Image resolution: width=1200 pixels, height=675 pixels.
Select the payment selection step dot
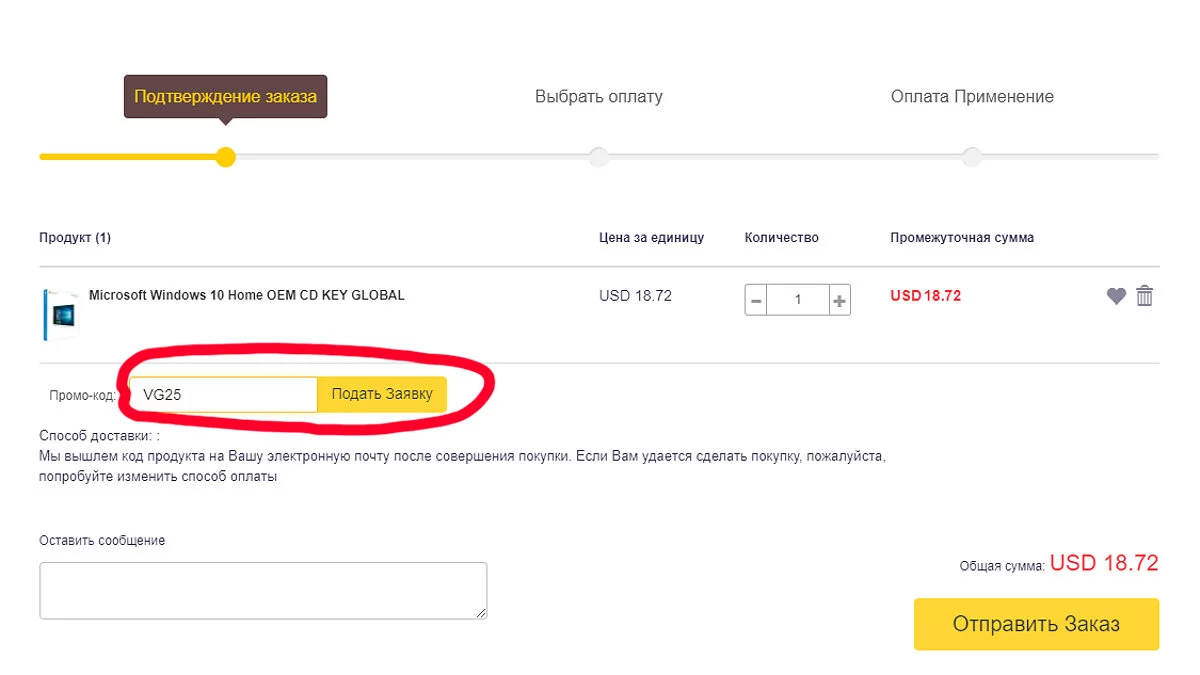[x=598, y=157]
